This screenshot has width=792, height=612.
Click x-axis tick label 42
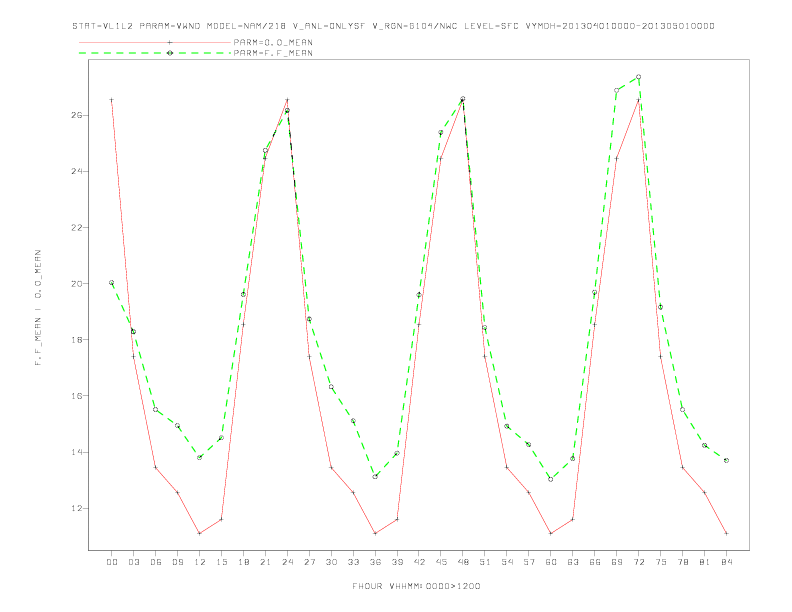click(x=419, y=562)
